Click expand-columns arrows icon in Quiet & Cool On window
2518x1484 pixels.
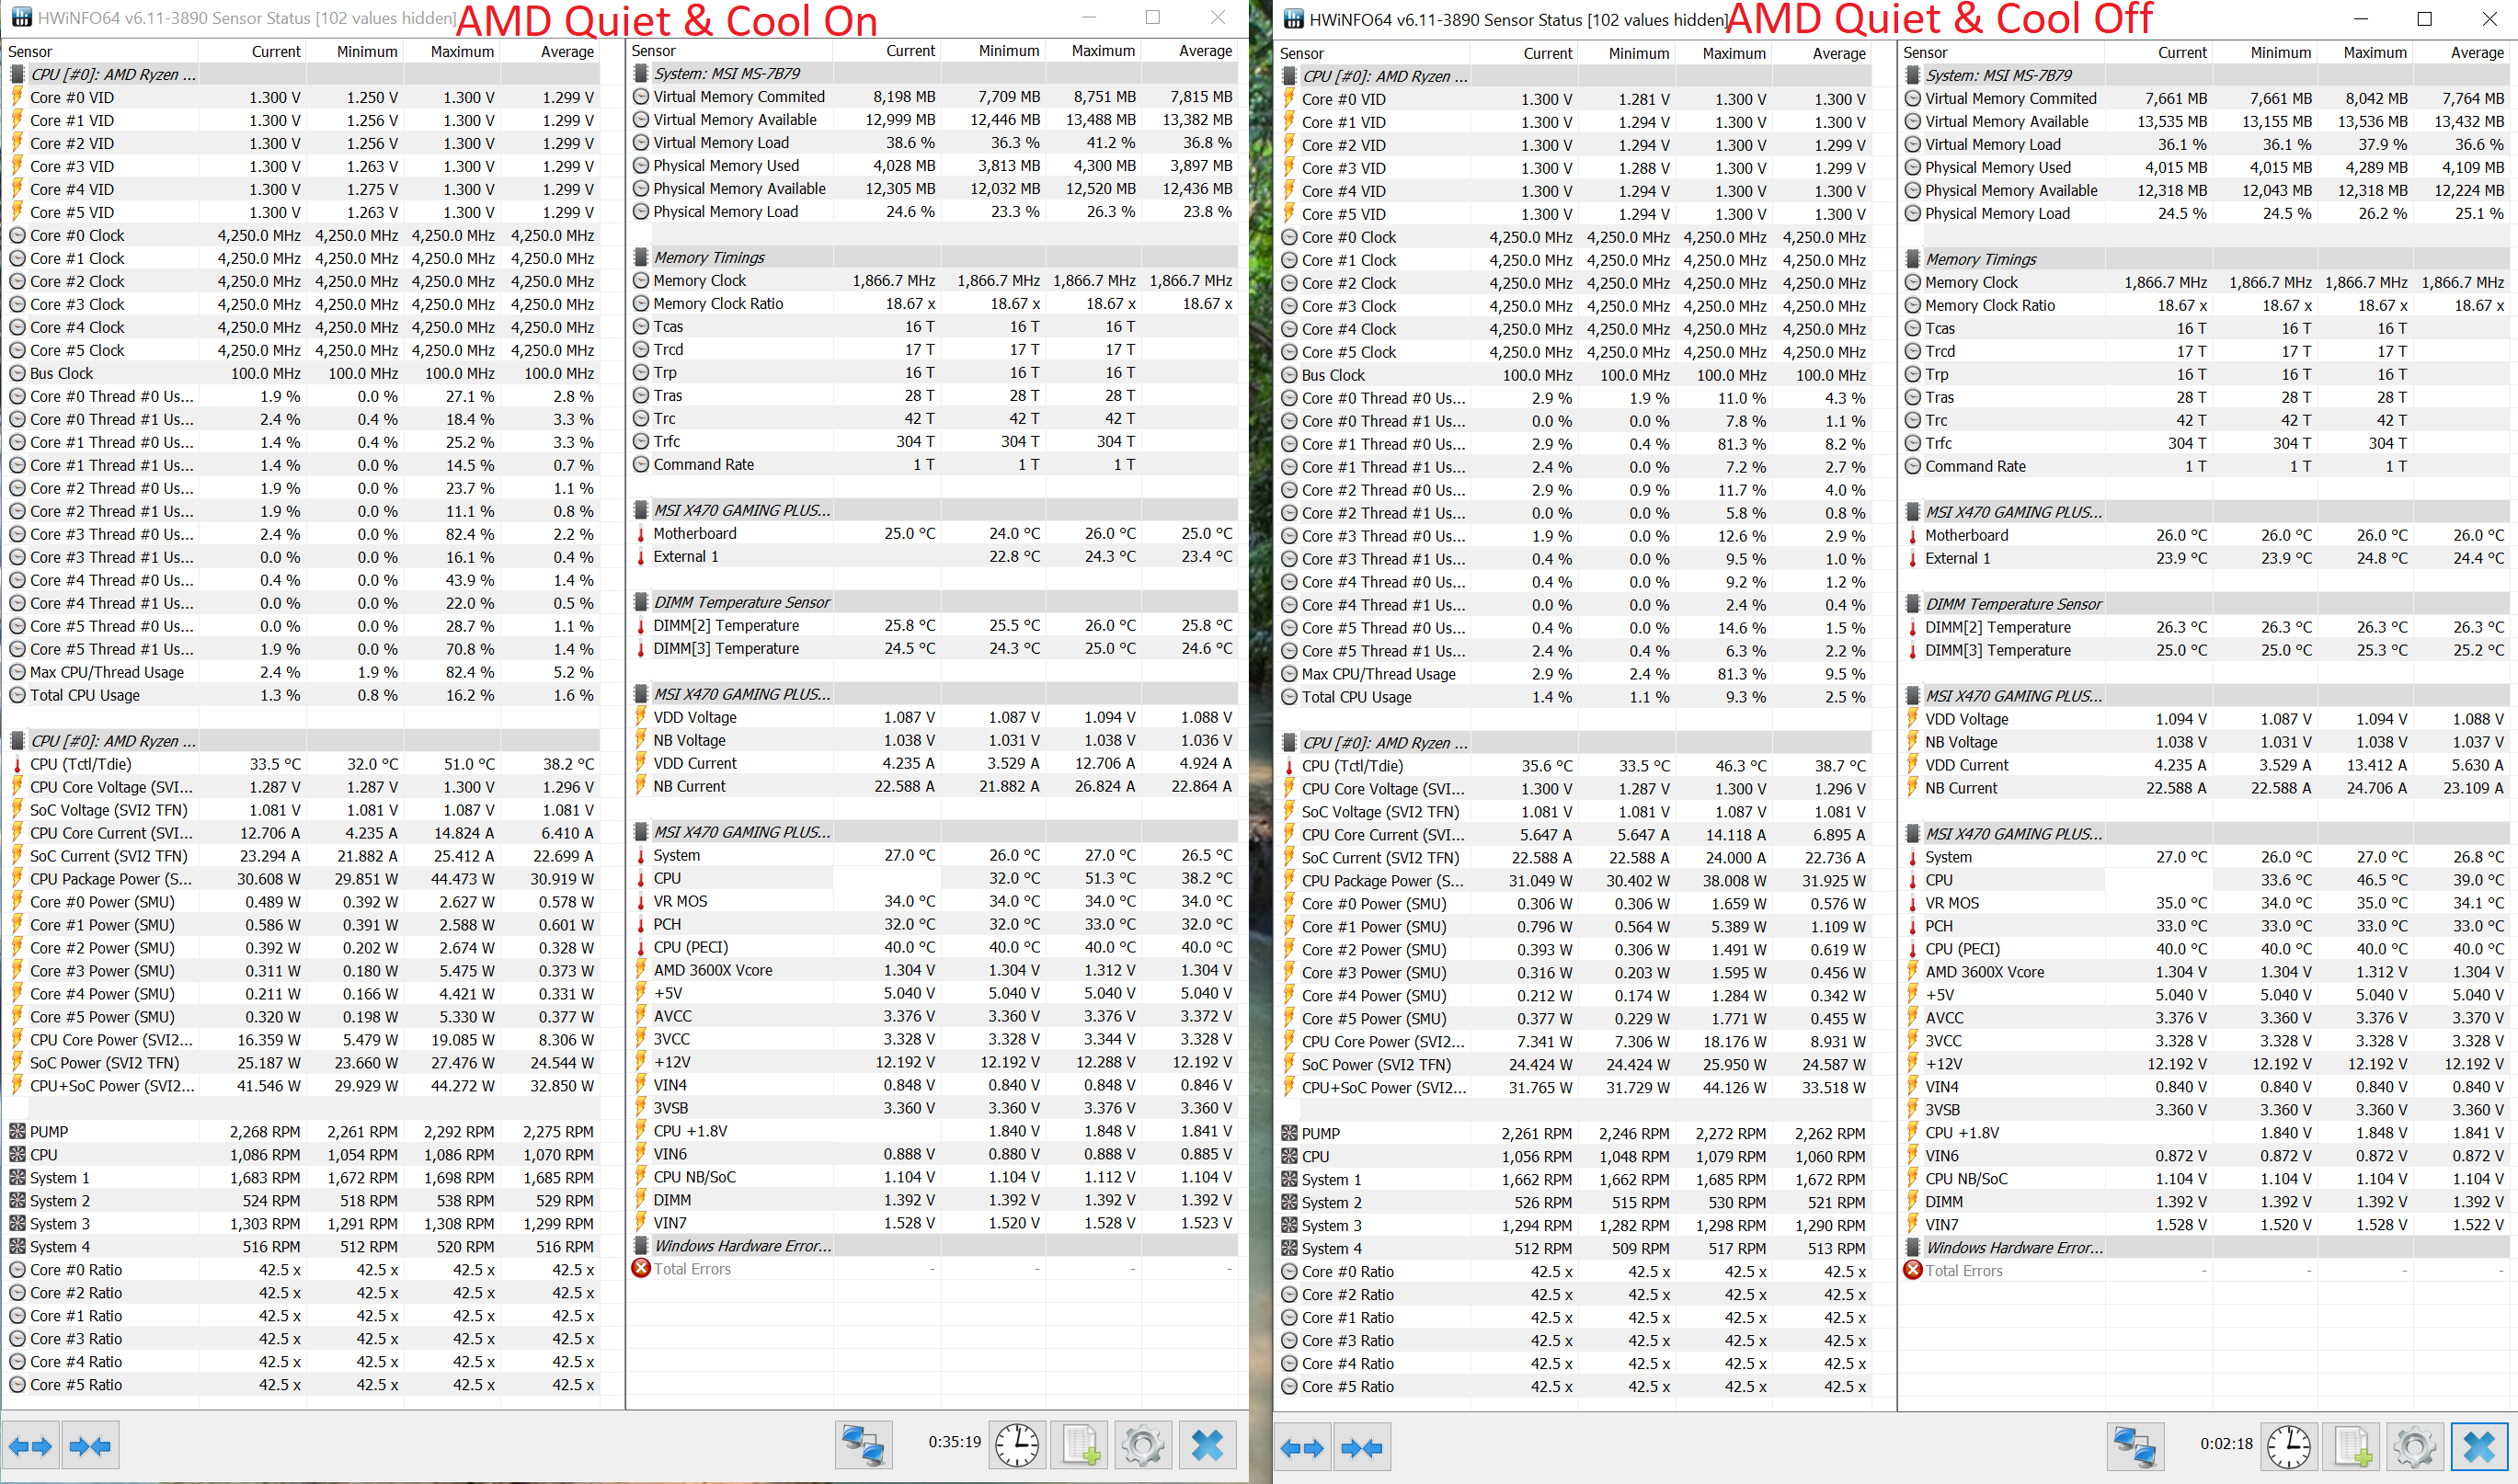pos(30,1446)
